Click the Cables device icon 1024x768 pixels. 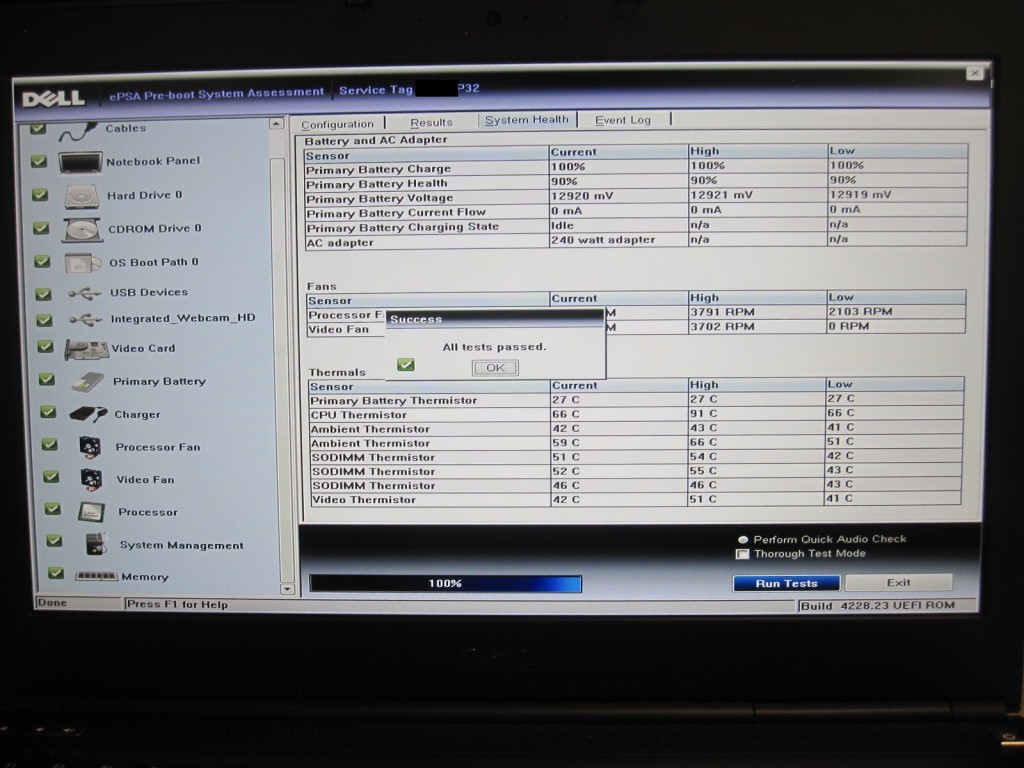(78, 133)
